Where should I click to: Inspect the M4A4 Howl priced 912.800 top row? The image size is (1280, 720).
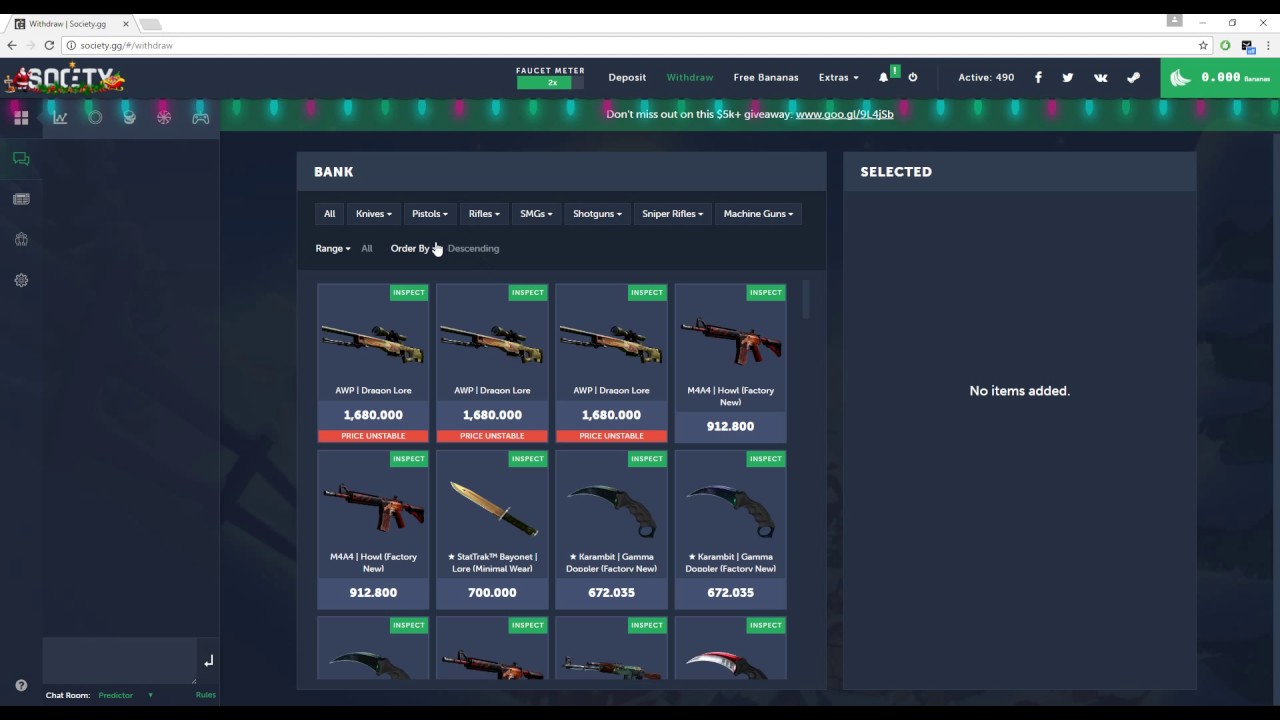(x=765, y=293)
